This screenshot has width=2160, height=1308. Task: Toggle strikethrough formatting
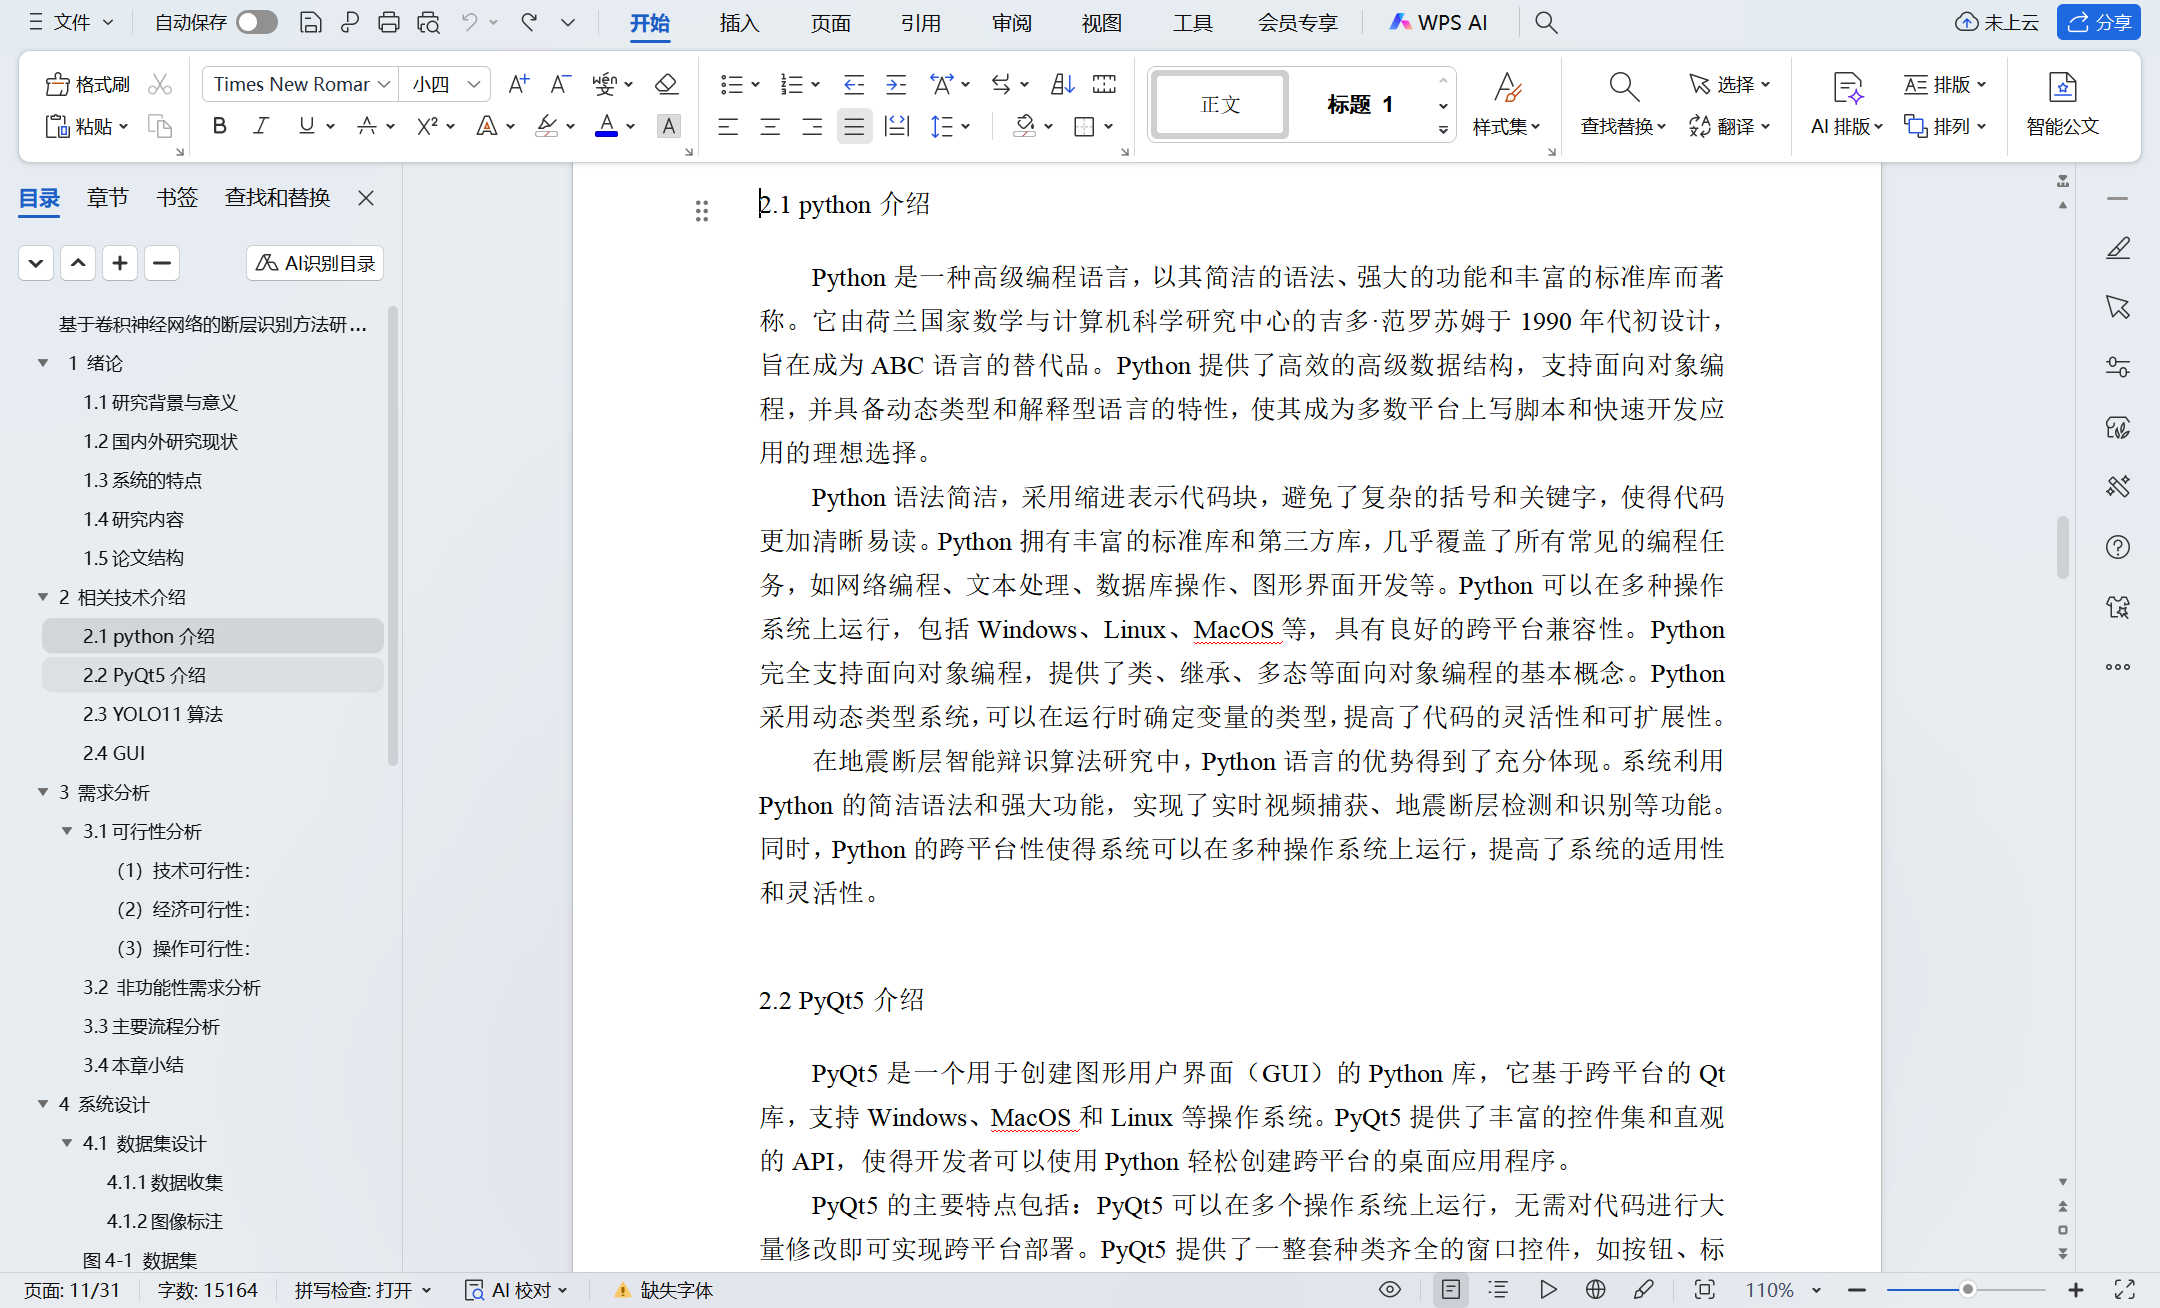[367, 126]
